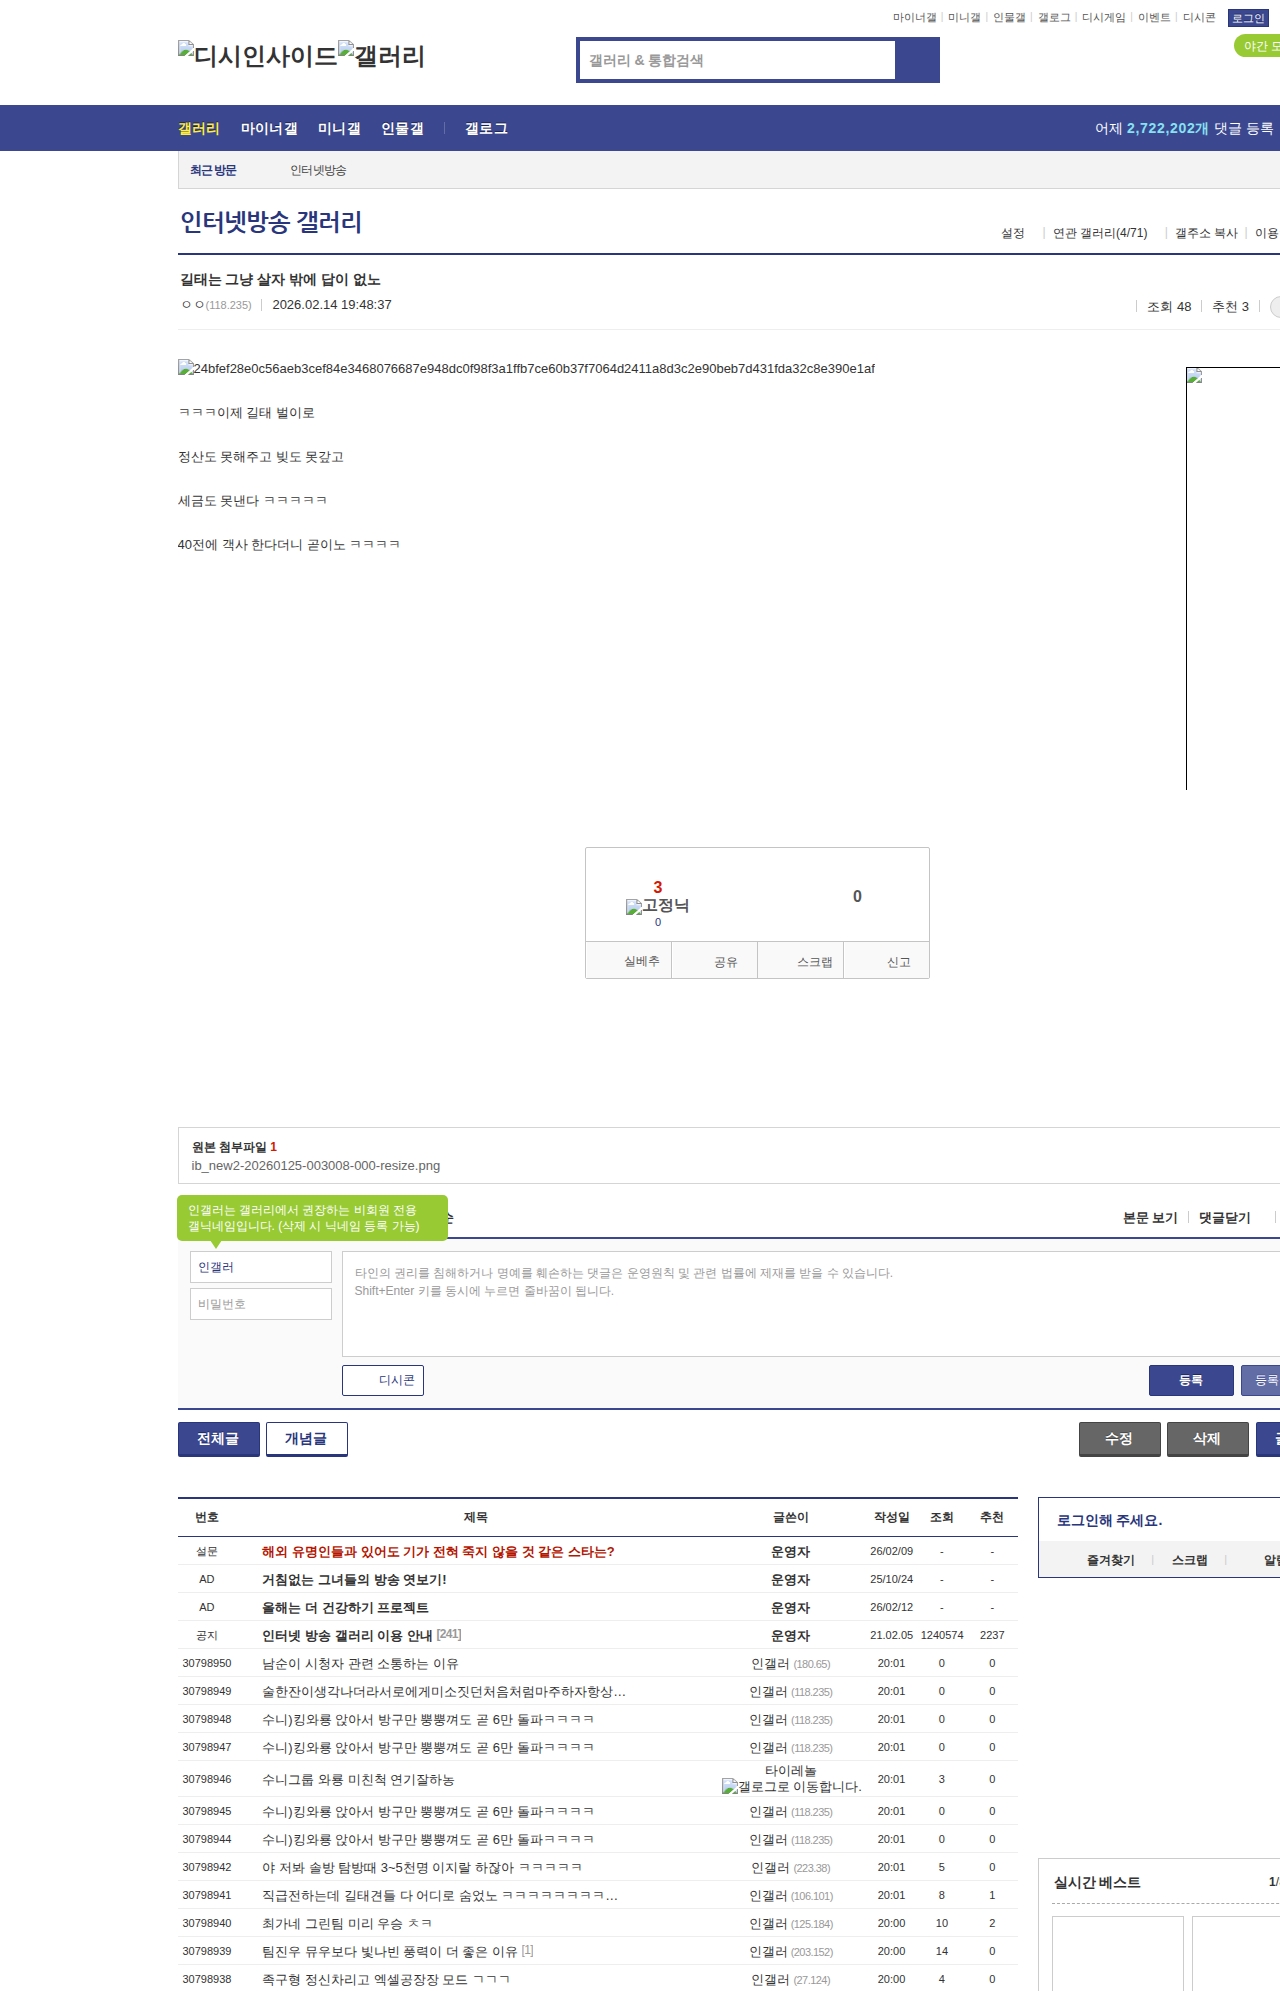The height and width of the screenshot is (1991, 1280).
Task: Open gallery 설정
Action: click(x=1013, y=233)
